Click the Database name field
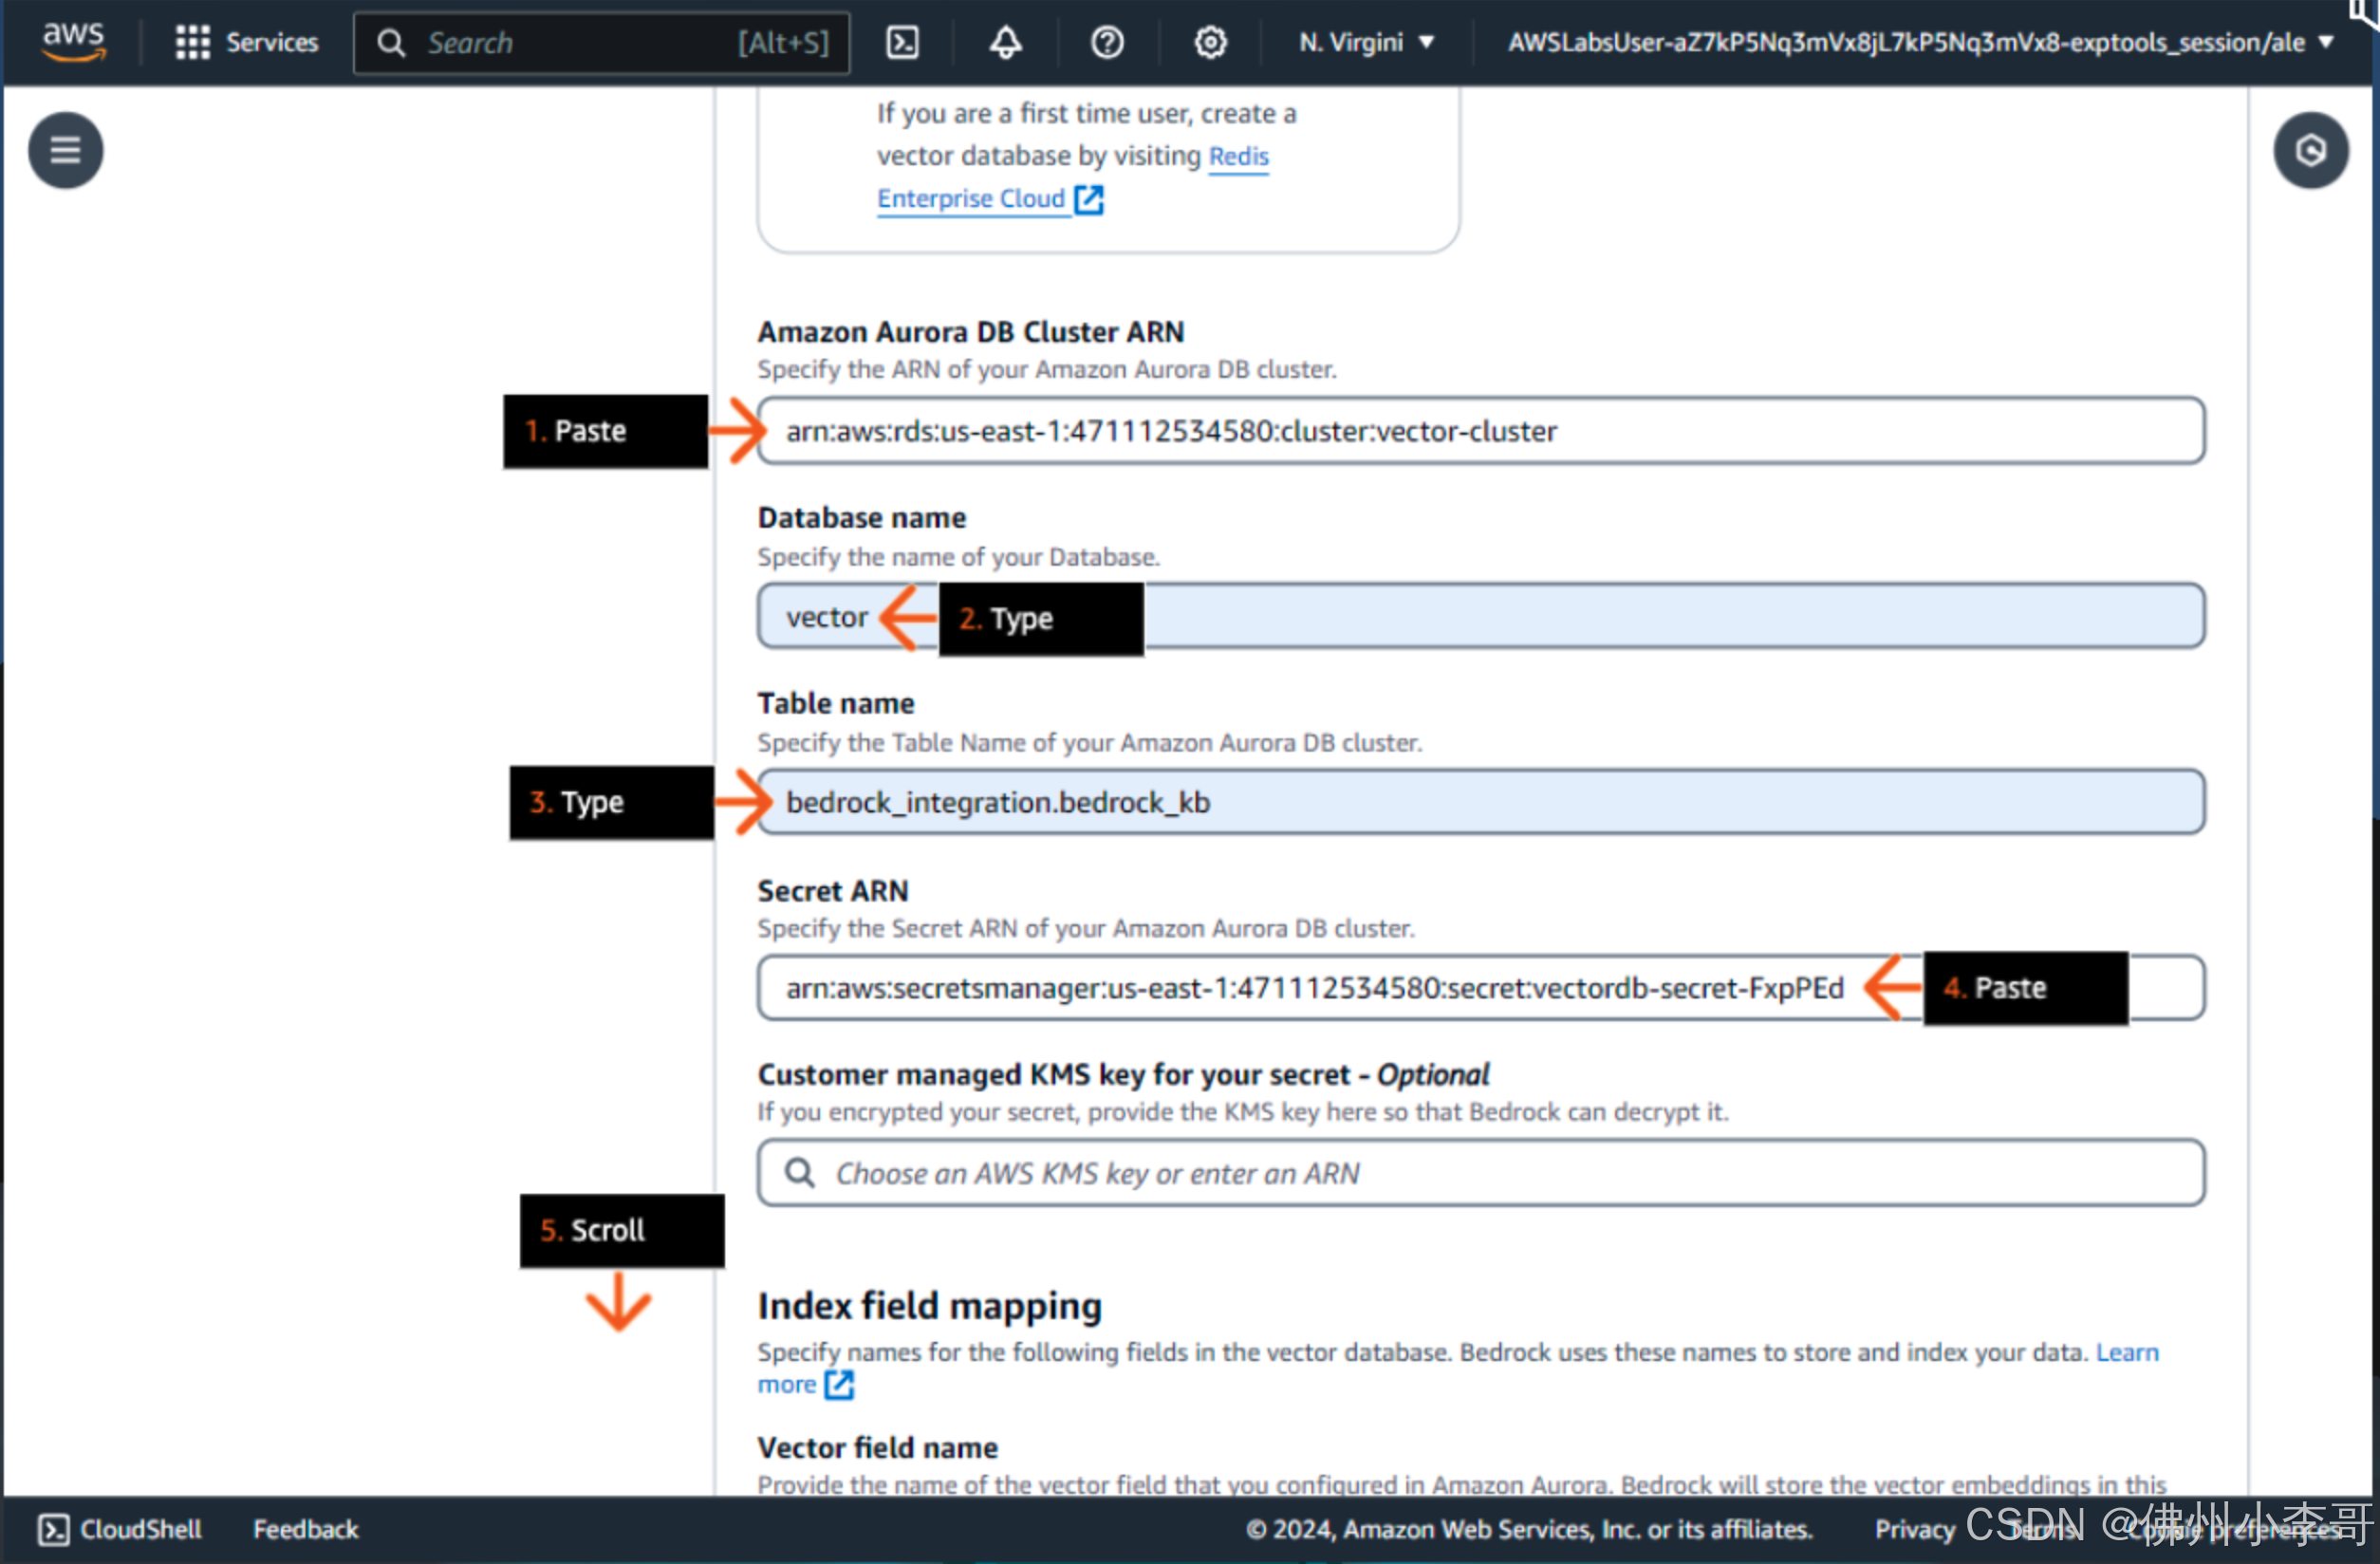The height and width of the screenshot is (1564, 2380). 1480,617
